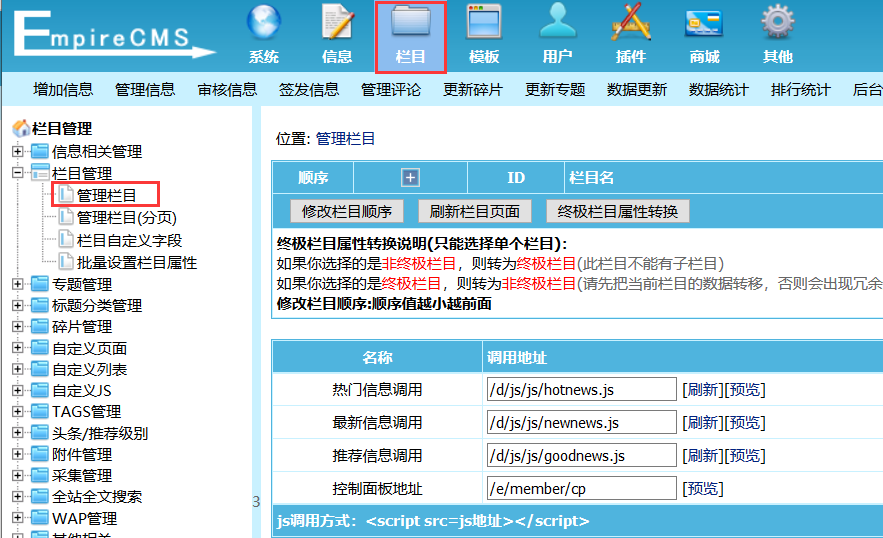Viewport: 883px width, 538px height.
Task: Open the 更新碎片 menu item
Action: point(472,90)
